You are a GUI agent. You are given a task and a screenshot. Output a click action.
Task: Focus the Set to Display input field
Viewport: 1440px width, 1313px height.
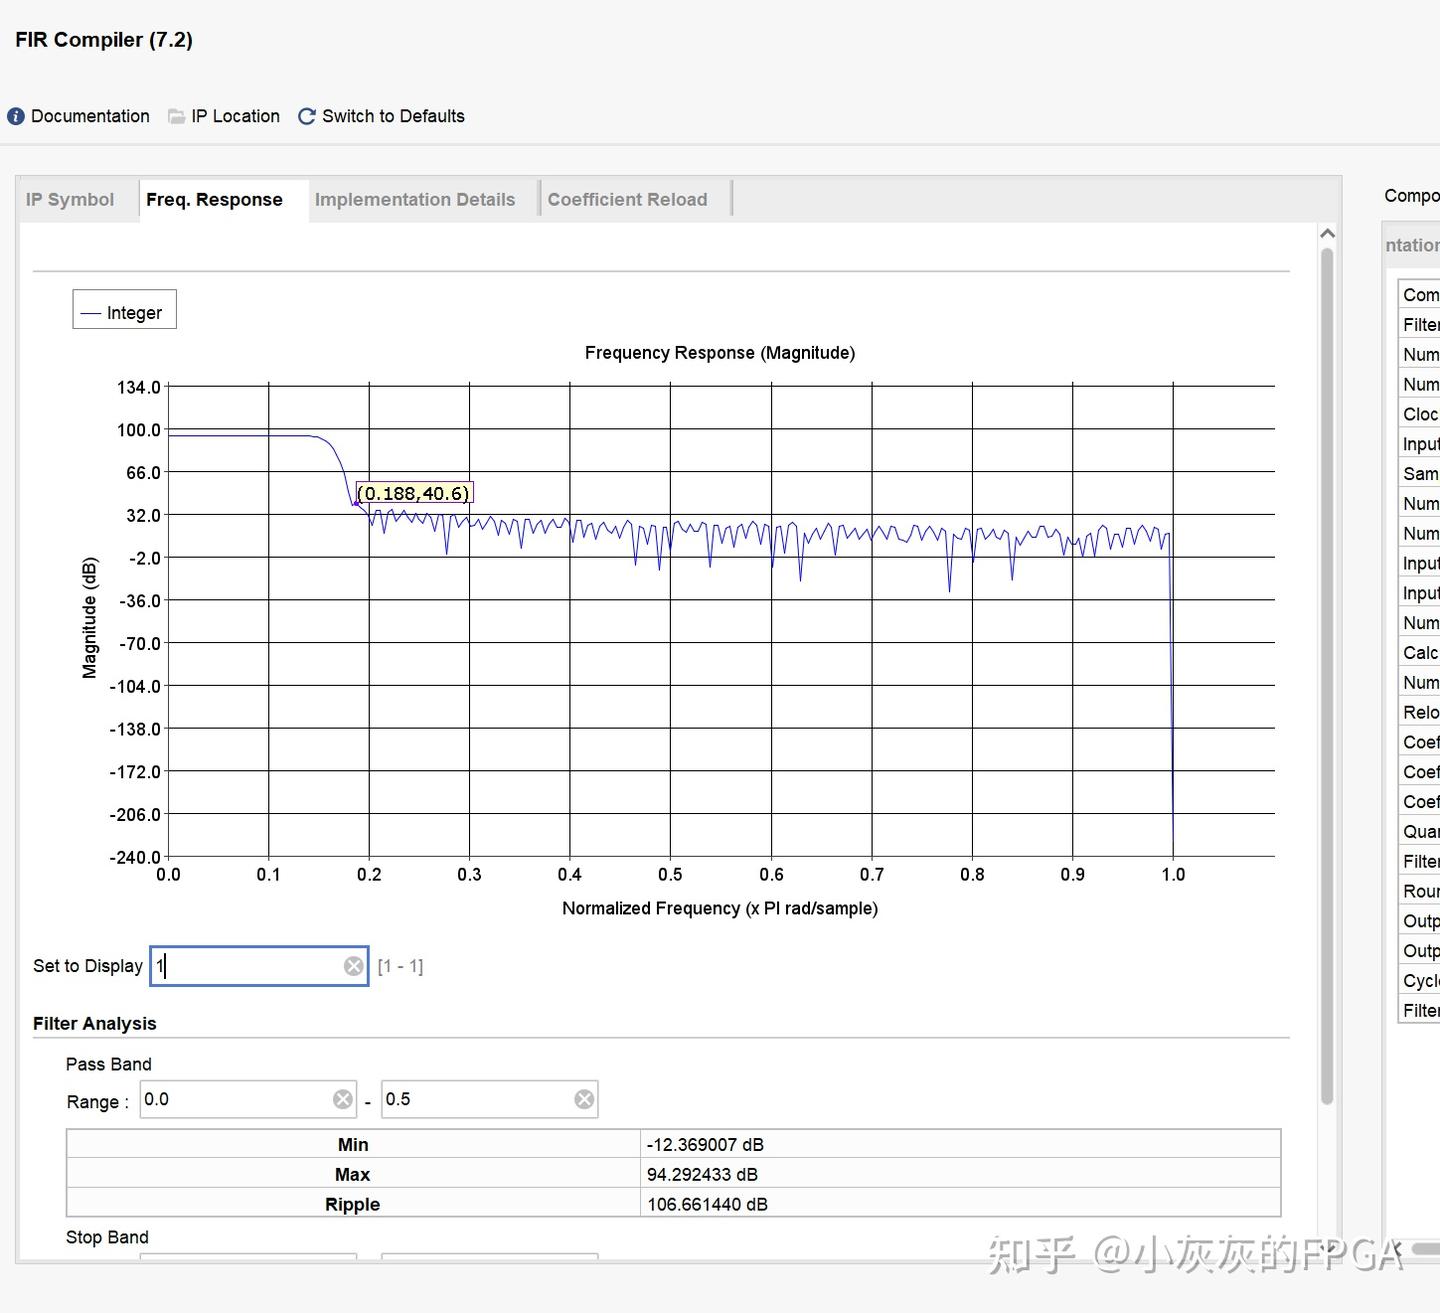pos(259,966)
